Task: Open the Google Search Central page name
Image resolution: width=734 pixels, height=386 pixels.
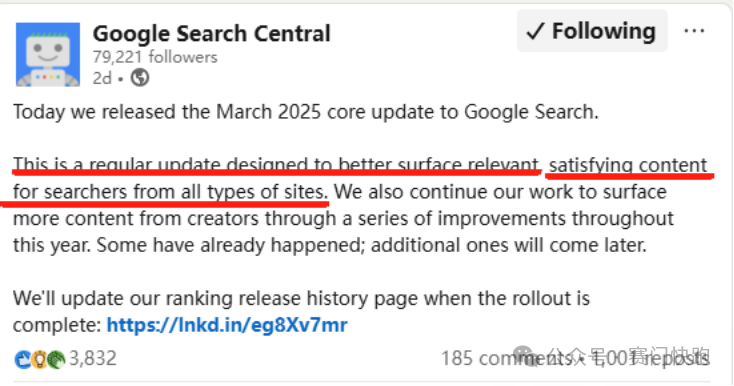Action: [212, 34]
